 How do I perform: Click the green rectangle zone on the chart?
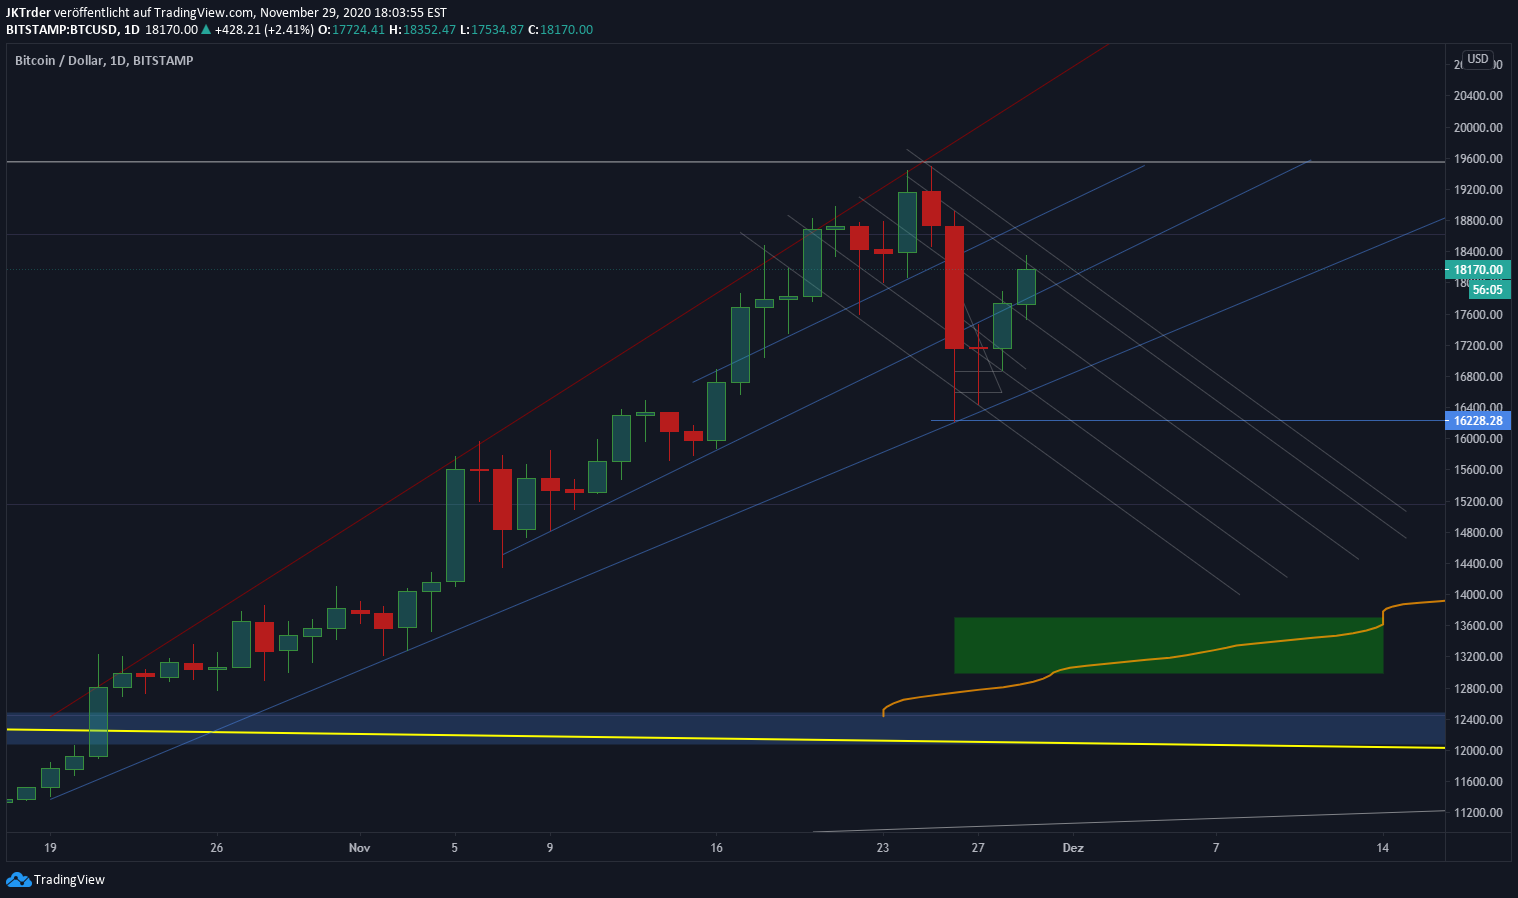(1168, 644)
